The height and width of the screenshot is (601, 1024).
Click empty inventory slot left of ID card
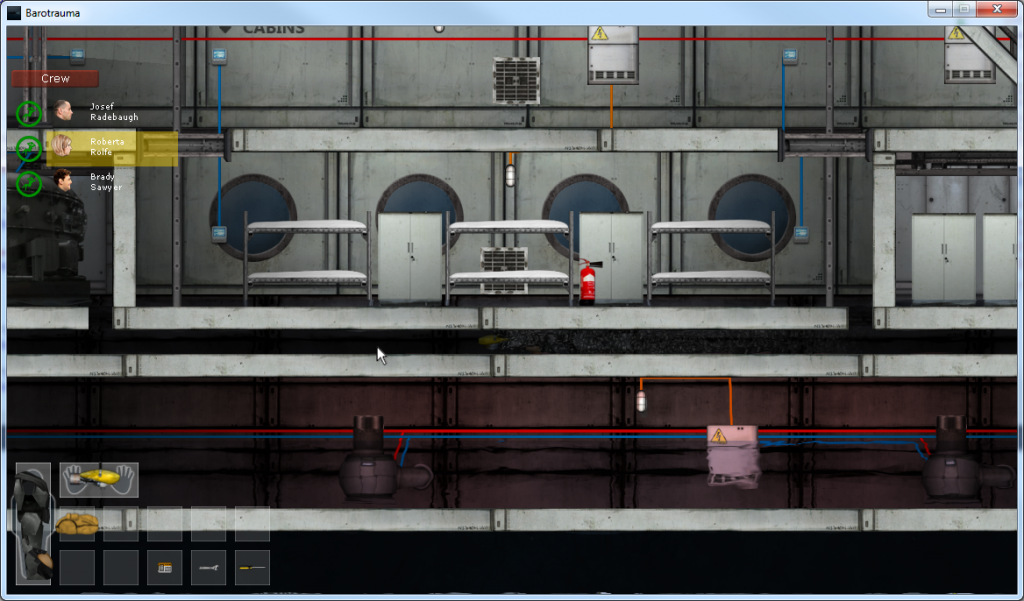pos(121,567)
